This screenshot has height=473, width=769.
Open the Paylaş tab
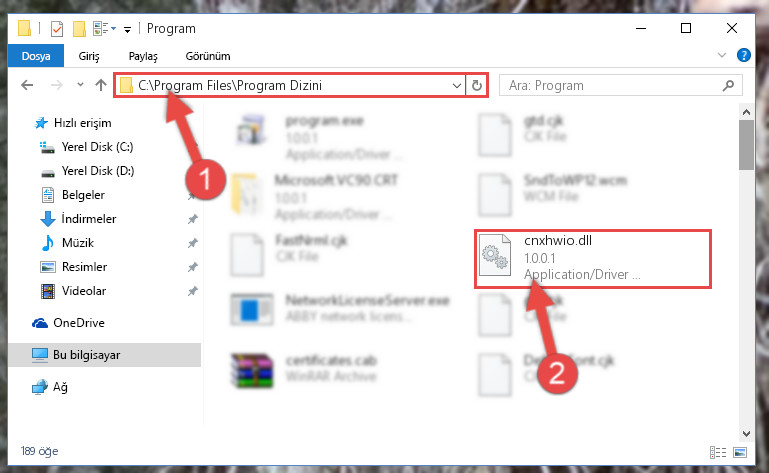(x=143, y=56)
